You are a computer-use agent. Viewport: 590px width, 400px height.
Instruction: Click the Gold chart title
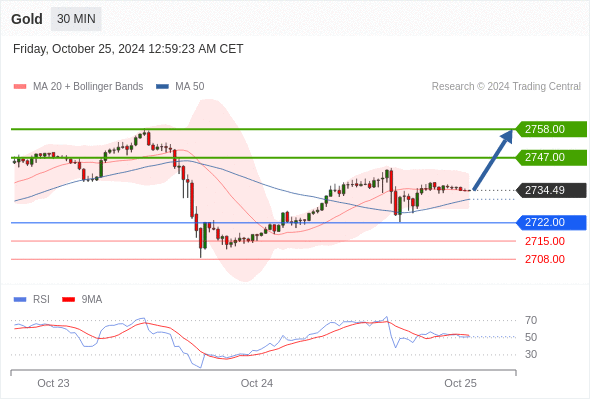coord(27,19)
